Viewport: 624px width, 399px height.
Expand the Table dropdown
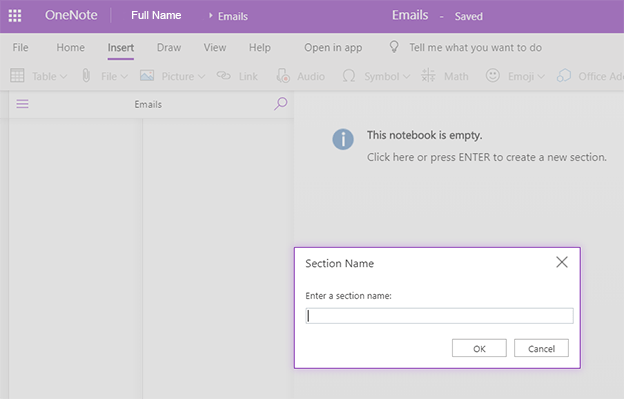coord(63,76)
